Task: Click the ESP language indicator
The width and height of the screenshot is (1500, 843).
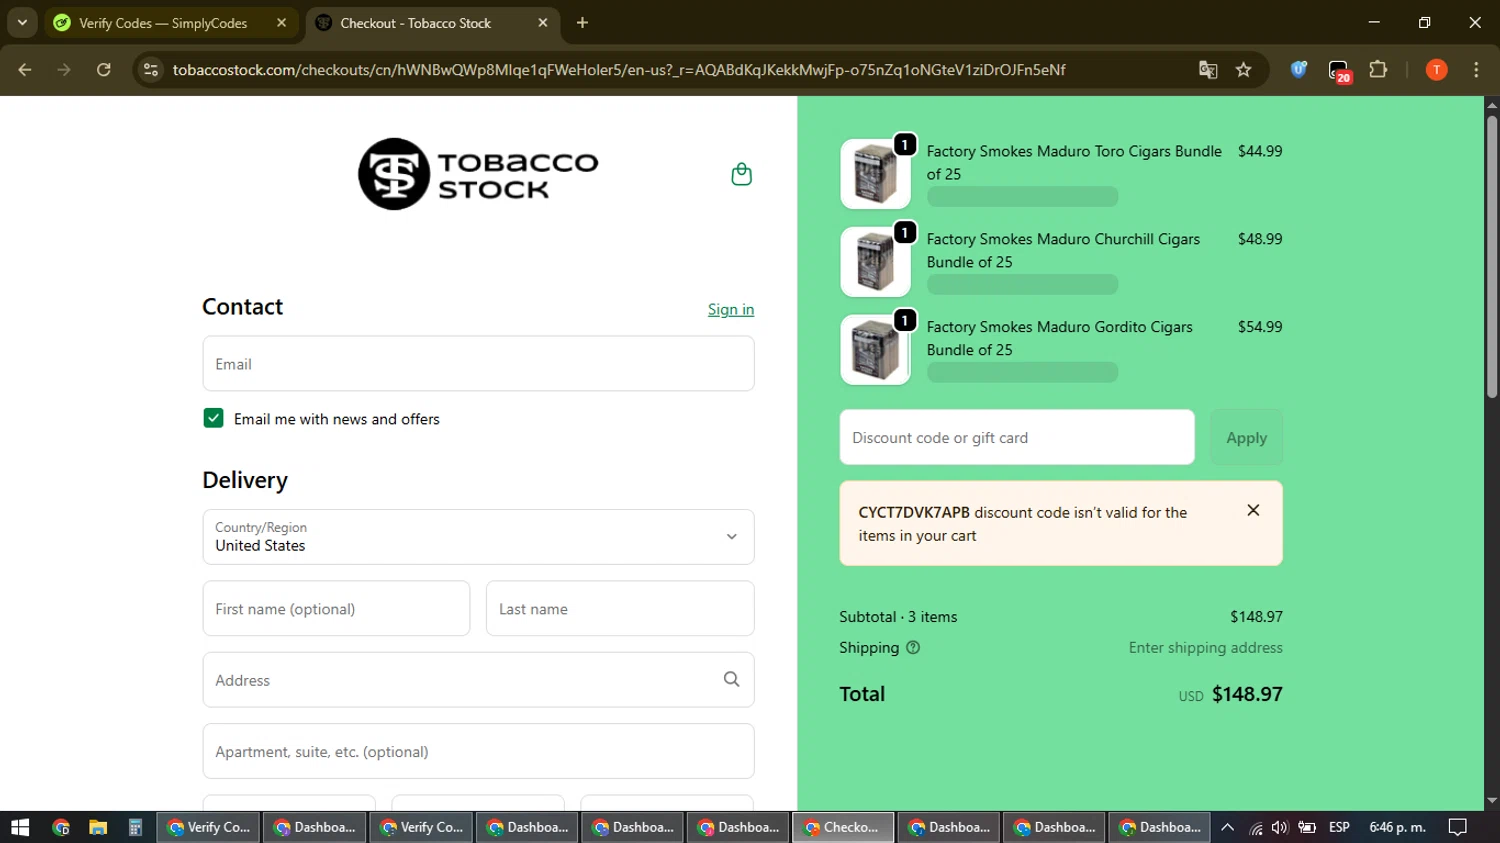Action: coord(1339,827)
